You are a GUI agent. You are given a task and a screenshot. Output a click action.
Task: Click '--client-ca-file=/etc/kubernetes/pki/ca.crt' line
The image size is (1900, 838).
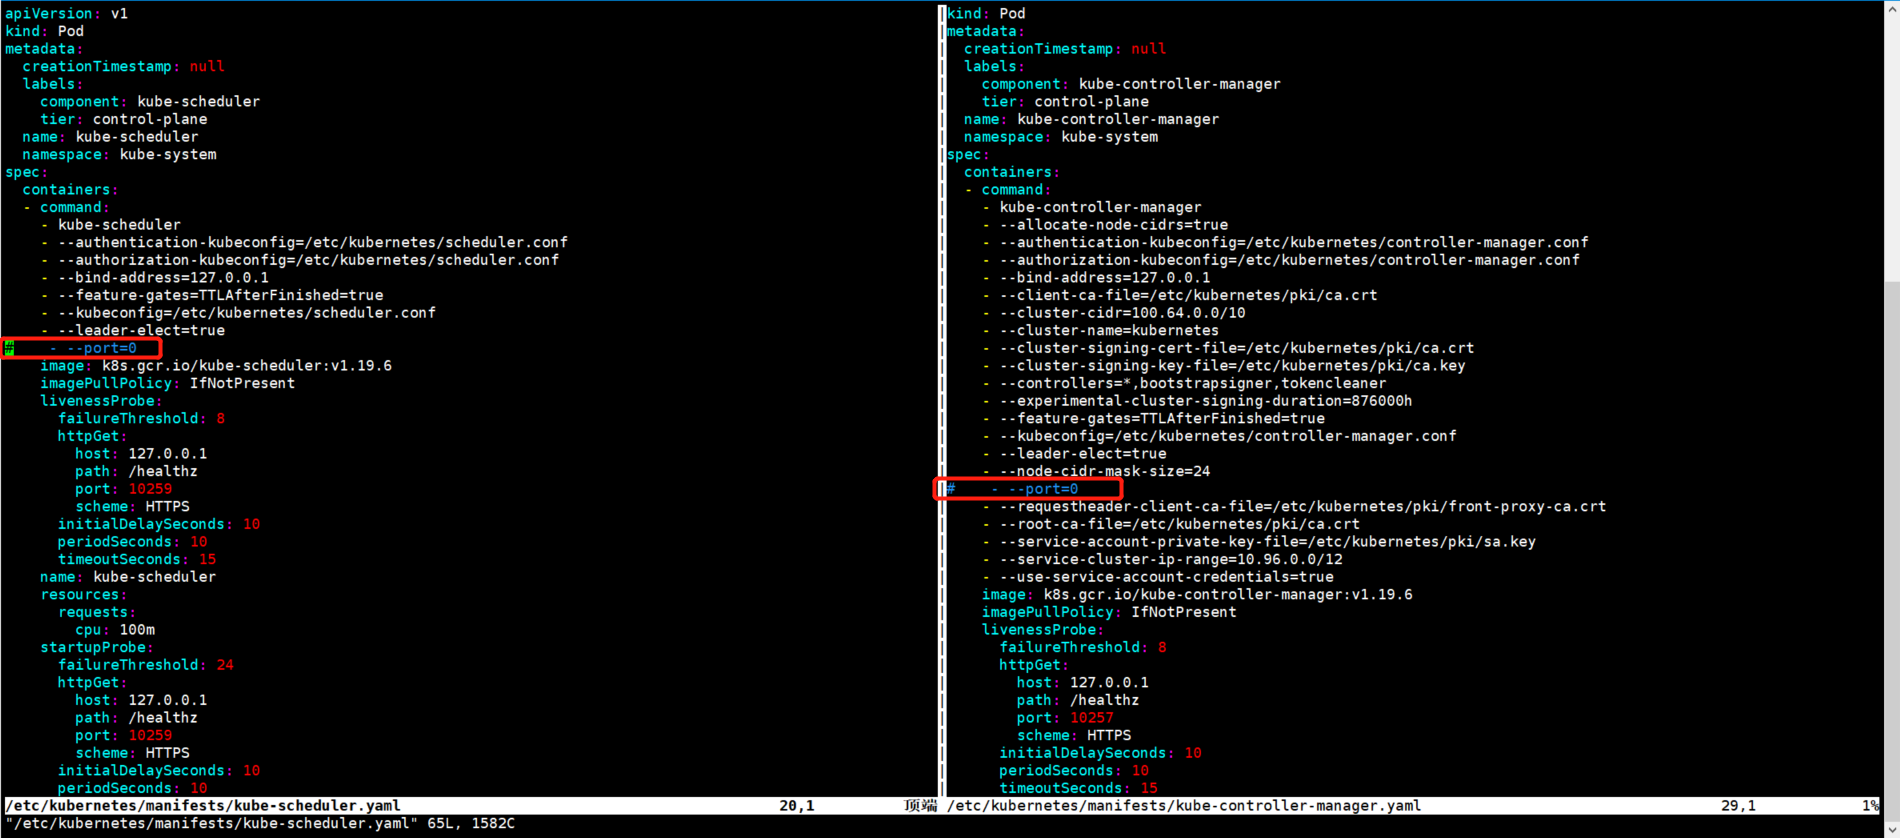1189,295
